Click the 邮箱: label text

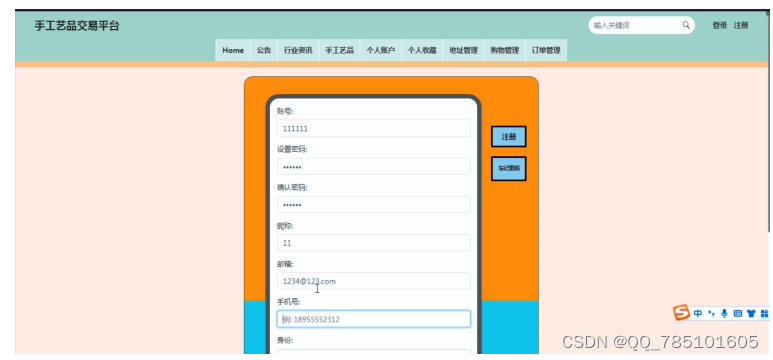[285, 264]
